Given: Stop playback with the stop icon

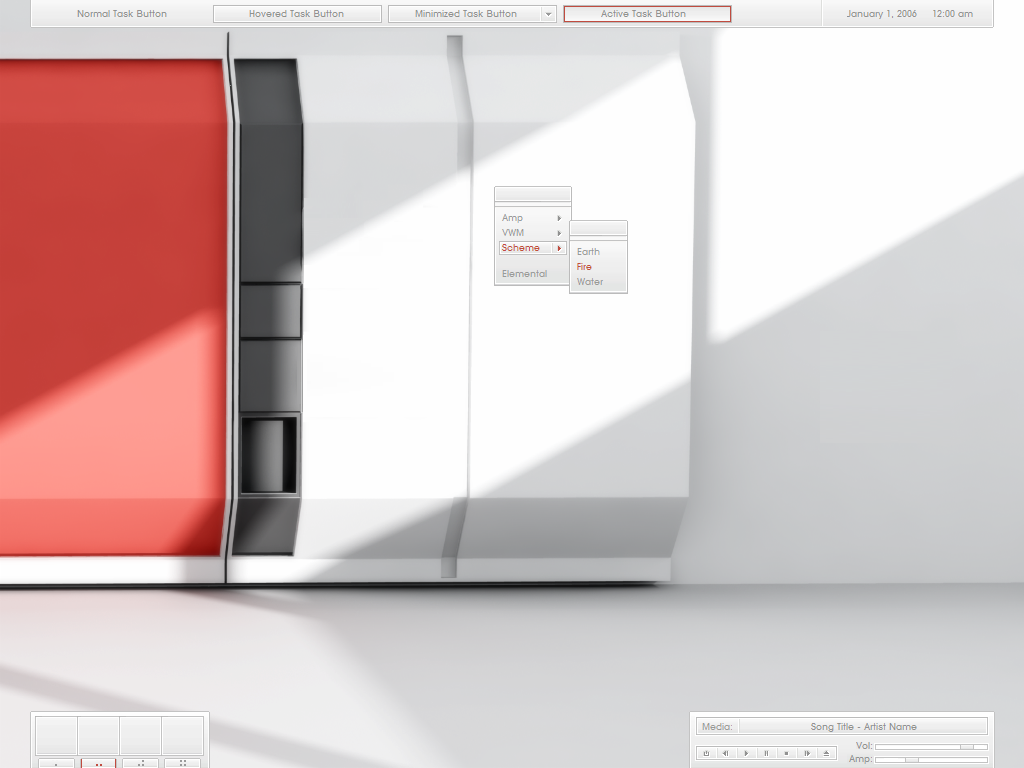Looking at the screenshot, I should point(786,753).
